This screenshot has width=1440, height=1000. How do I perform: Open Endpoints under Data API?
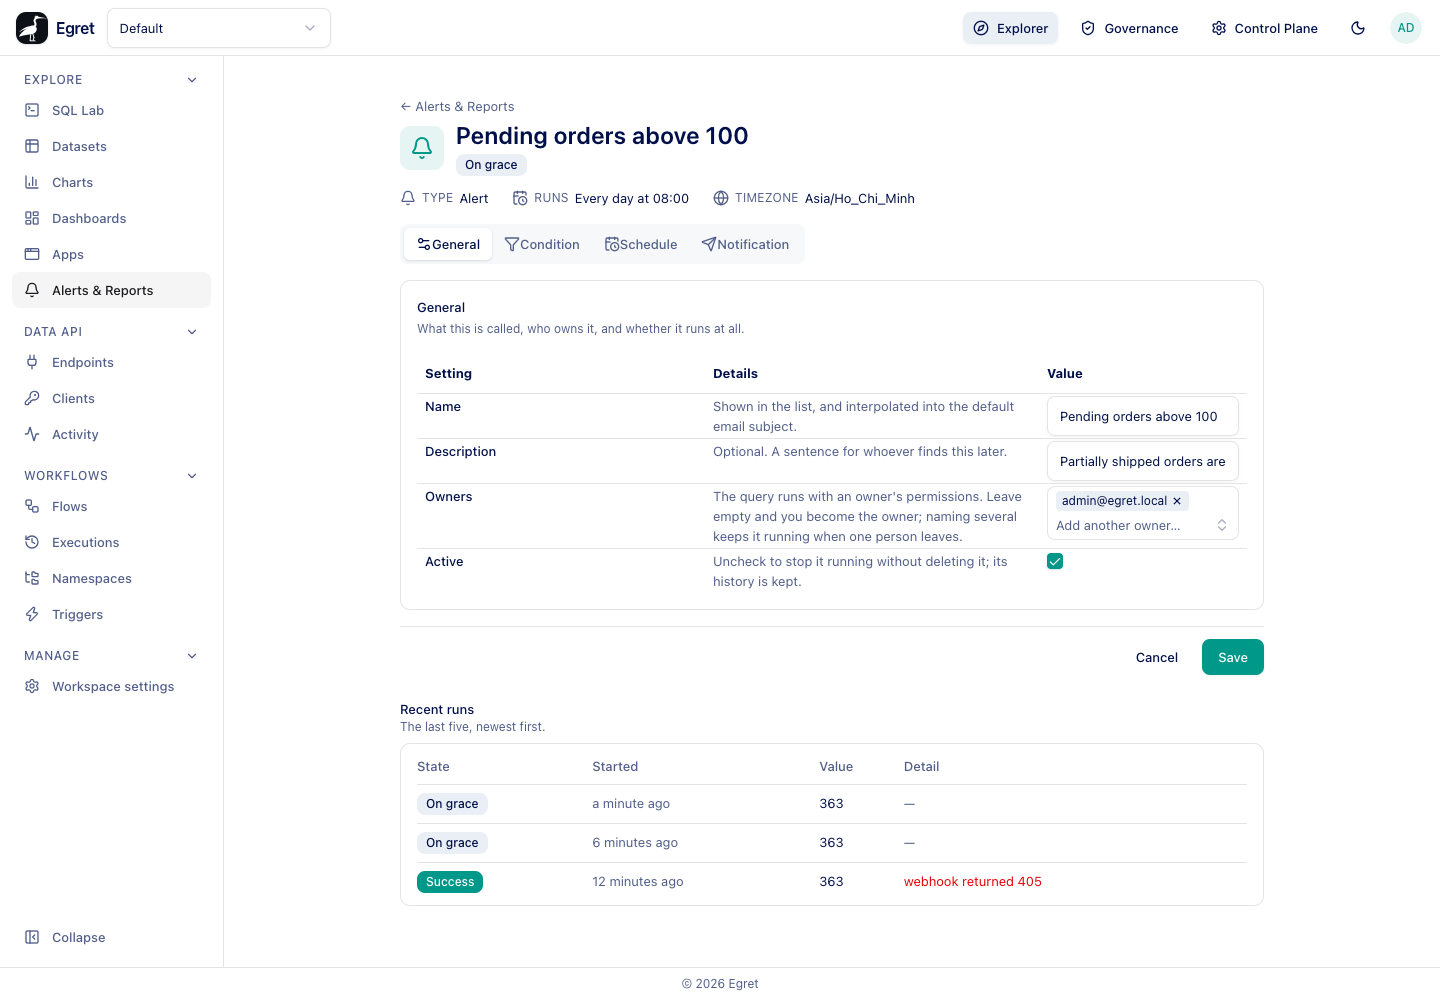pyautogui.click(x=111, y=362)
